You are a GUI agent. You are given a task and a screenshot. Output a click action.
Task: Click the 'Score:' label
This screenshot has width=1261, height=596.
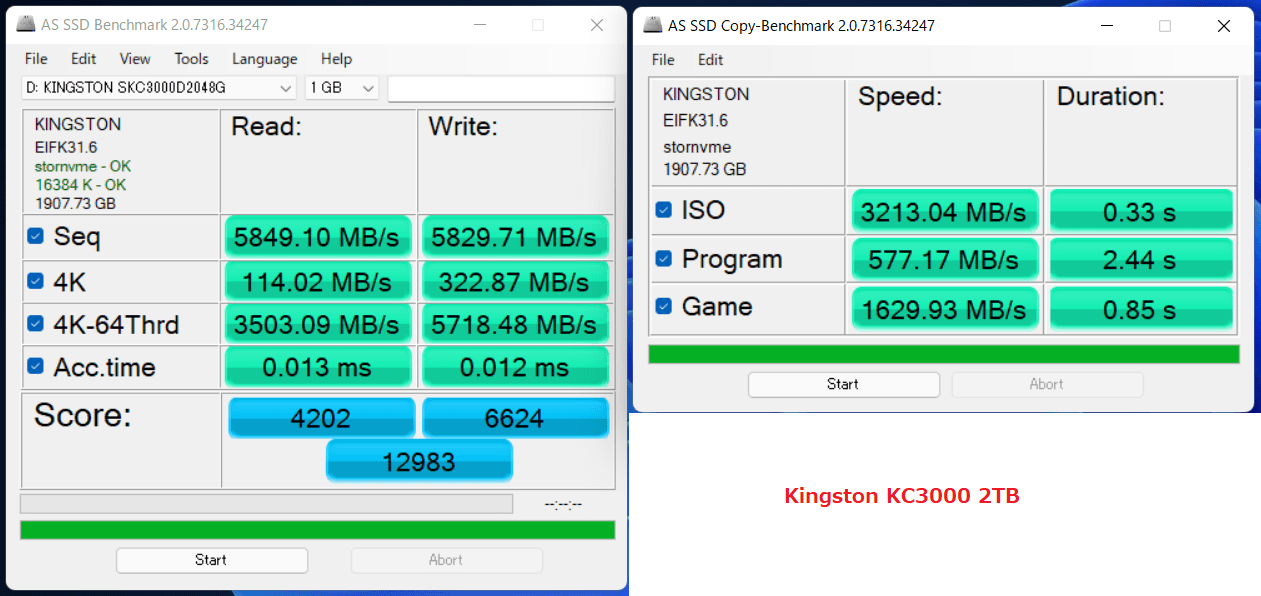[x=83, y=416]
